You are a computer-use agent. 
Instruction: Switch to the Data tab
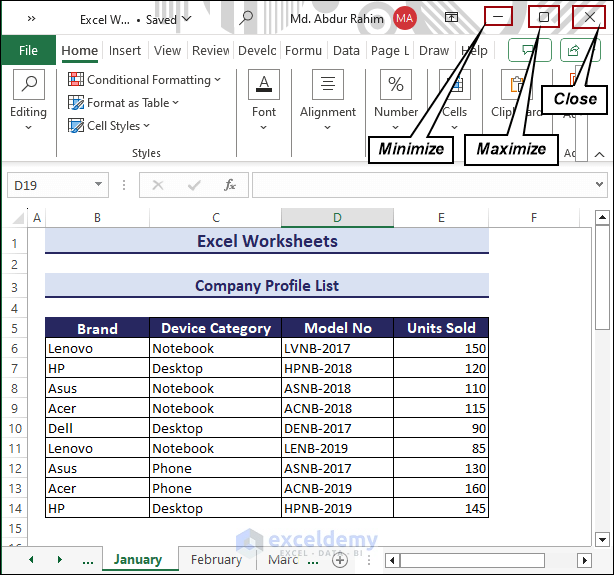[346, 51]
